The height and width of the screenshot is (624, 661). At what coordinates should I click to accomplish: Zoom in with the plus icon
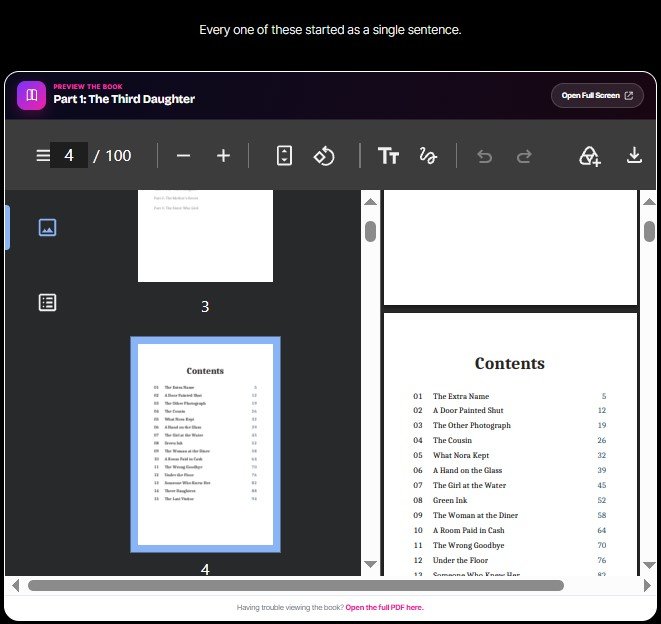(223, 156)
